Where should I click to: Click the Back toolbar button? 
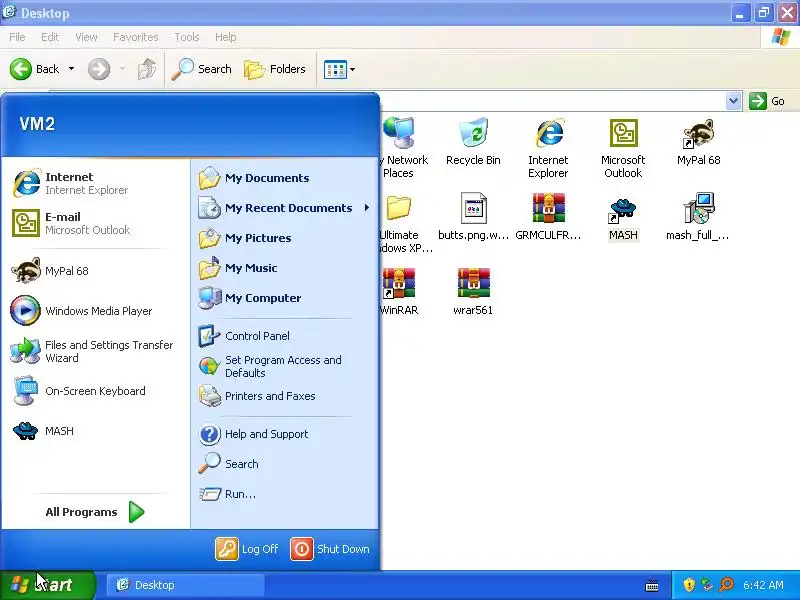click(34, 69)
